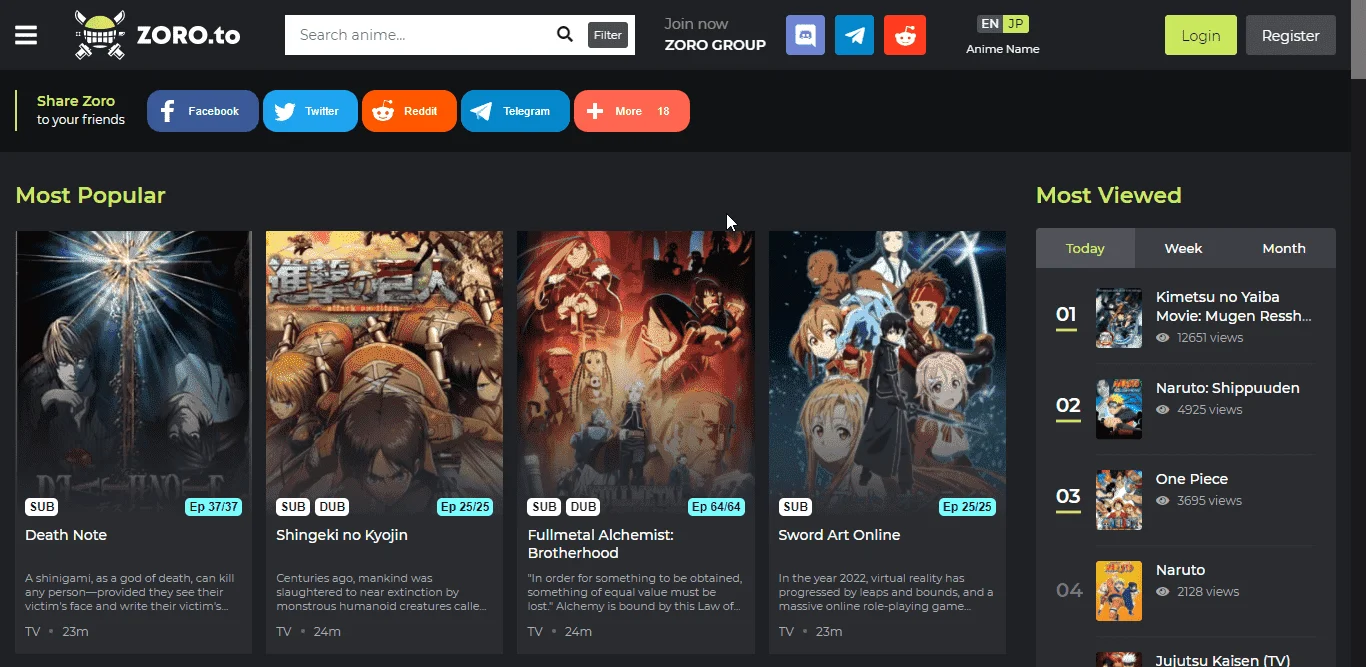The height and width of the screenshot is (667, 1366).
Task: Select the Month tab in Most Viewed
Action: pyautogui.click(x=1284, y=248)
